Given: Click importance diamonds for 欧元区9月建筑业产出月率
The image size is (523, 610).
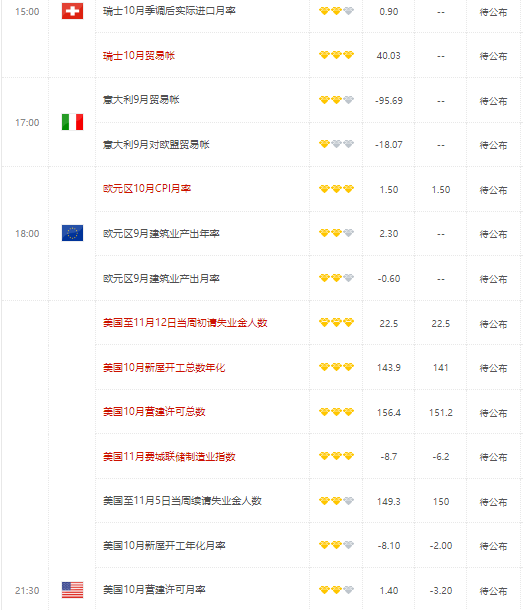Looking at the screenshot, I should point(336,278).
